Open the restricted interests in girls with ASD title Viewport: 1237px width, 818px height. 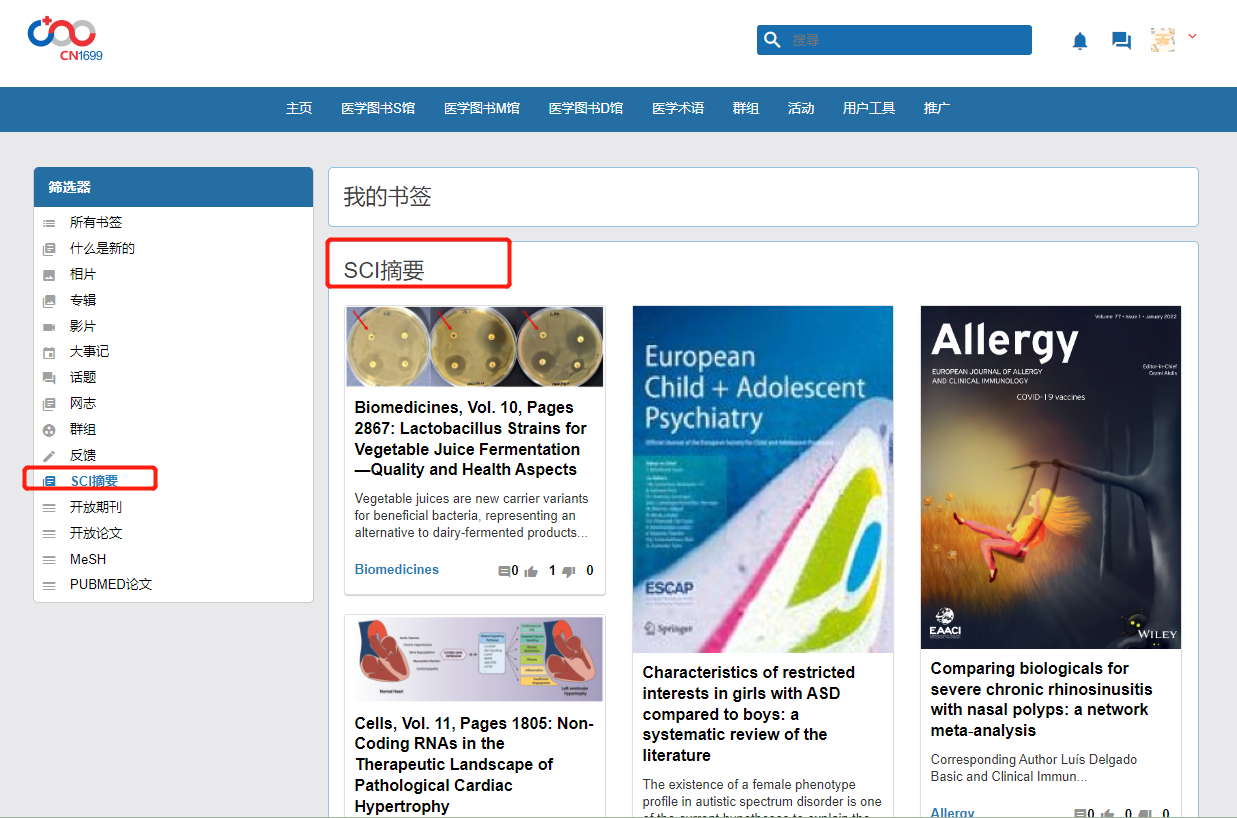click(x=749, y=714)
